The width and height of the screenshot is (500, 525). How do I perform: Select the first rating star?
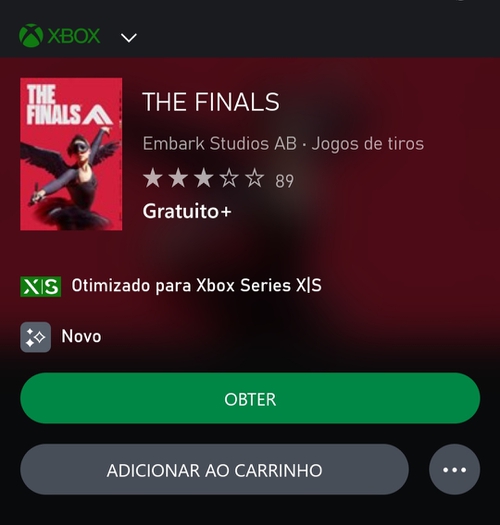[x=153, y=178]
